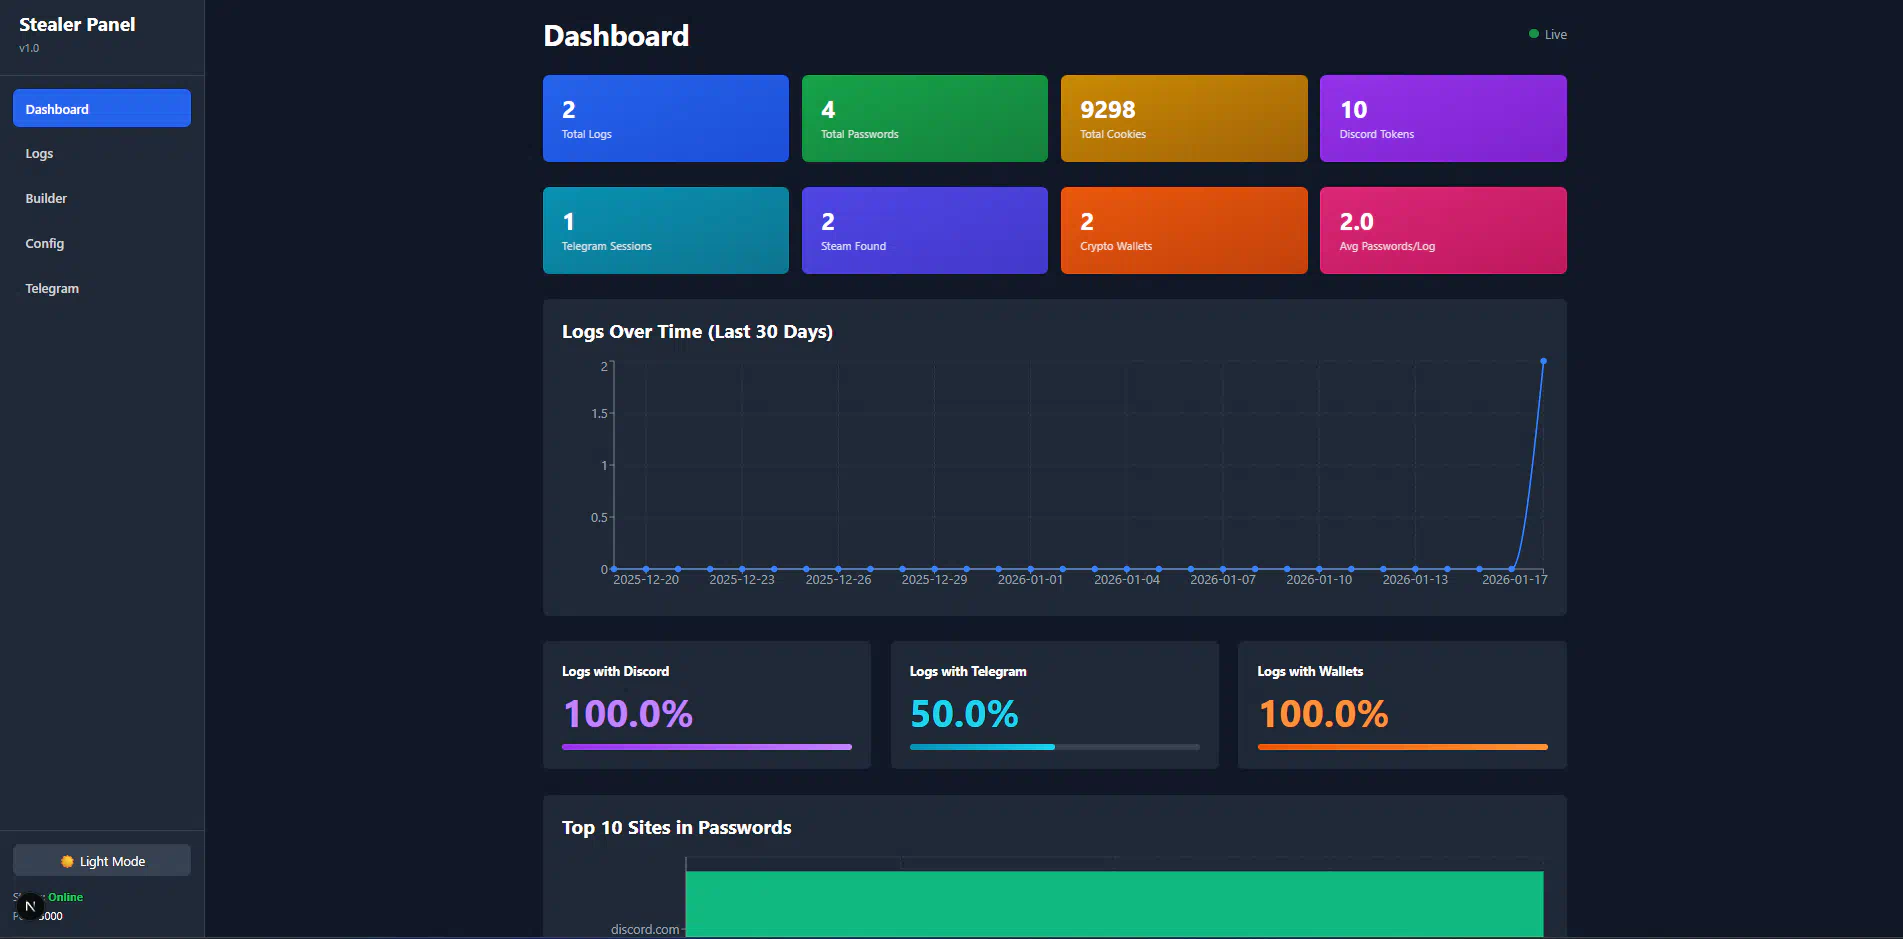Click the Next.js dev tools N icon
The image size is (1903, 939).
click(x=30, y=906)
